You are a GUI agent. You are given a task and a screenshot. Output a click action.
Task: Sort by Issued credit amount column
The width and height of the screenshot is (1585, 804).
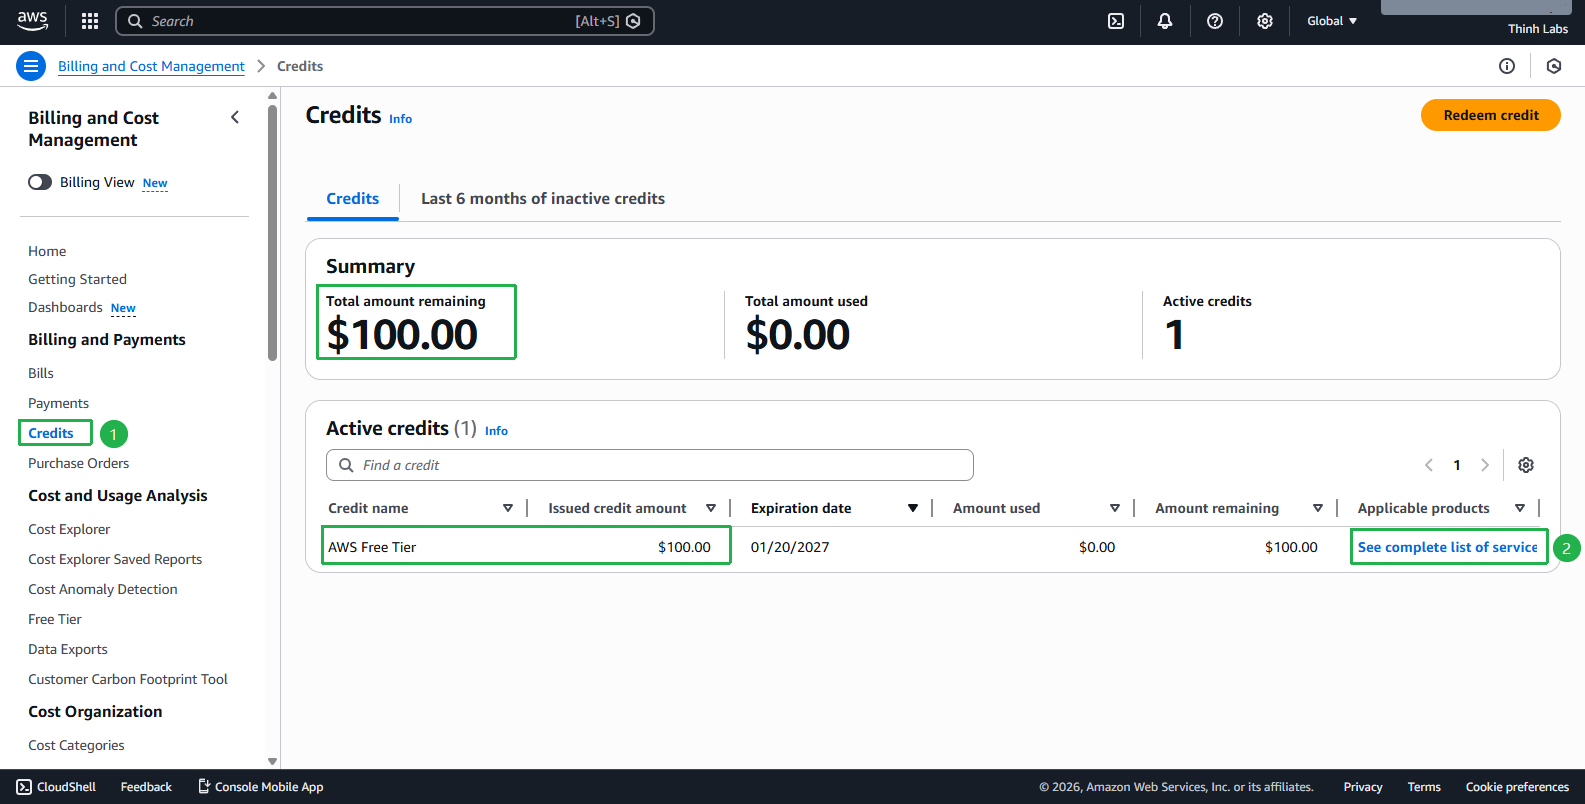(711, 508)
